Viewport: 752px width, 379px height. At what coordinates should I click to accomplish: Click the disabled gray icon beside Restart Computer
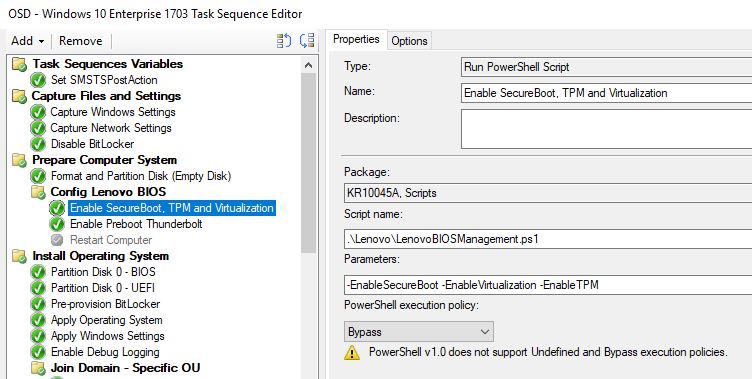57,240
